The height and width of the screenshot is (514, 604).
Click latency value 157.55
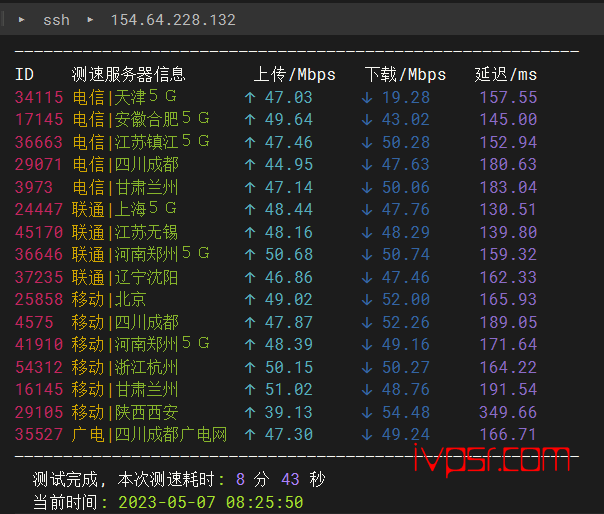pos(508,97)
